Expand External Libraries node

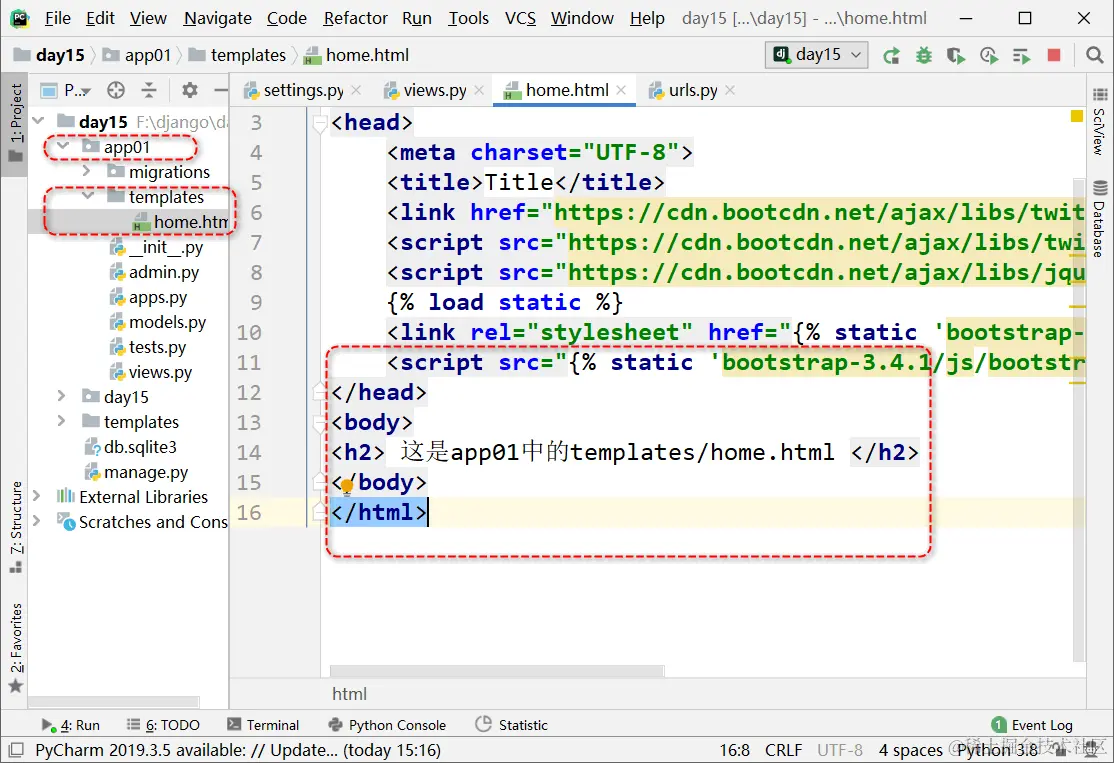(37, 496)
